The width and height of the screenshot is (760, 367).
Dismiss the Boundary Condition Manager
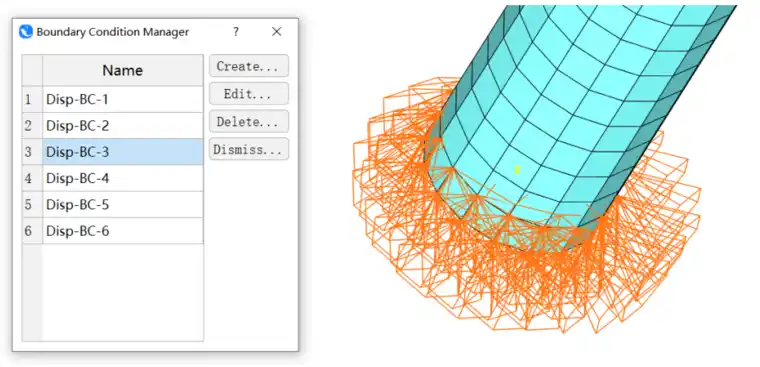[249, 149]
